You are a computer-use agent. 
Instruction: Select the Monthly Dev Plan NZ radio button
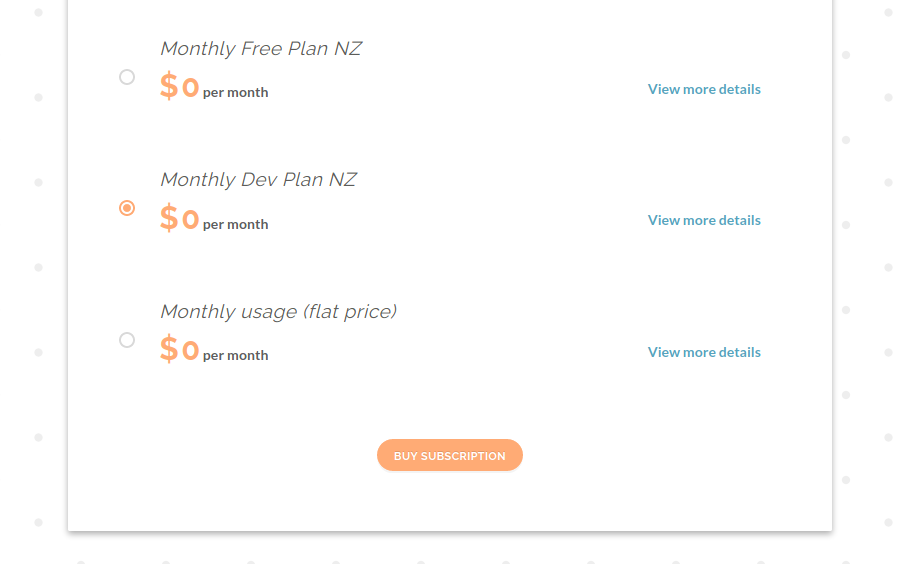pyautogui.click(x=127, y=208)
